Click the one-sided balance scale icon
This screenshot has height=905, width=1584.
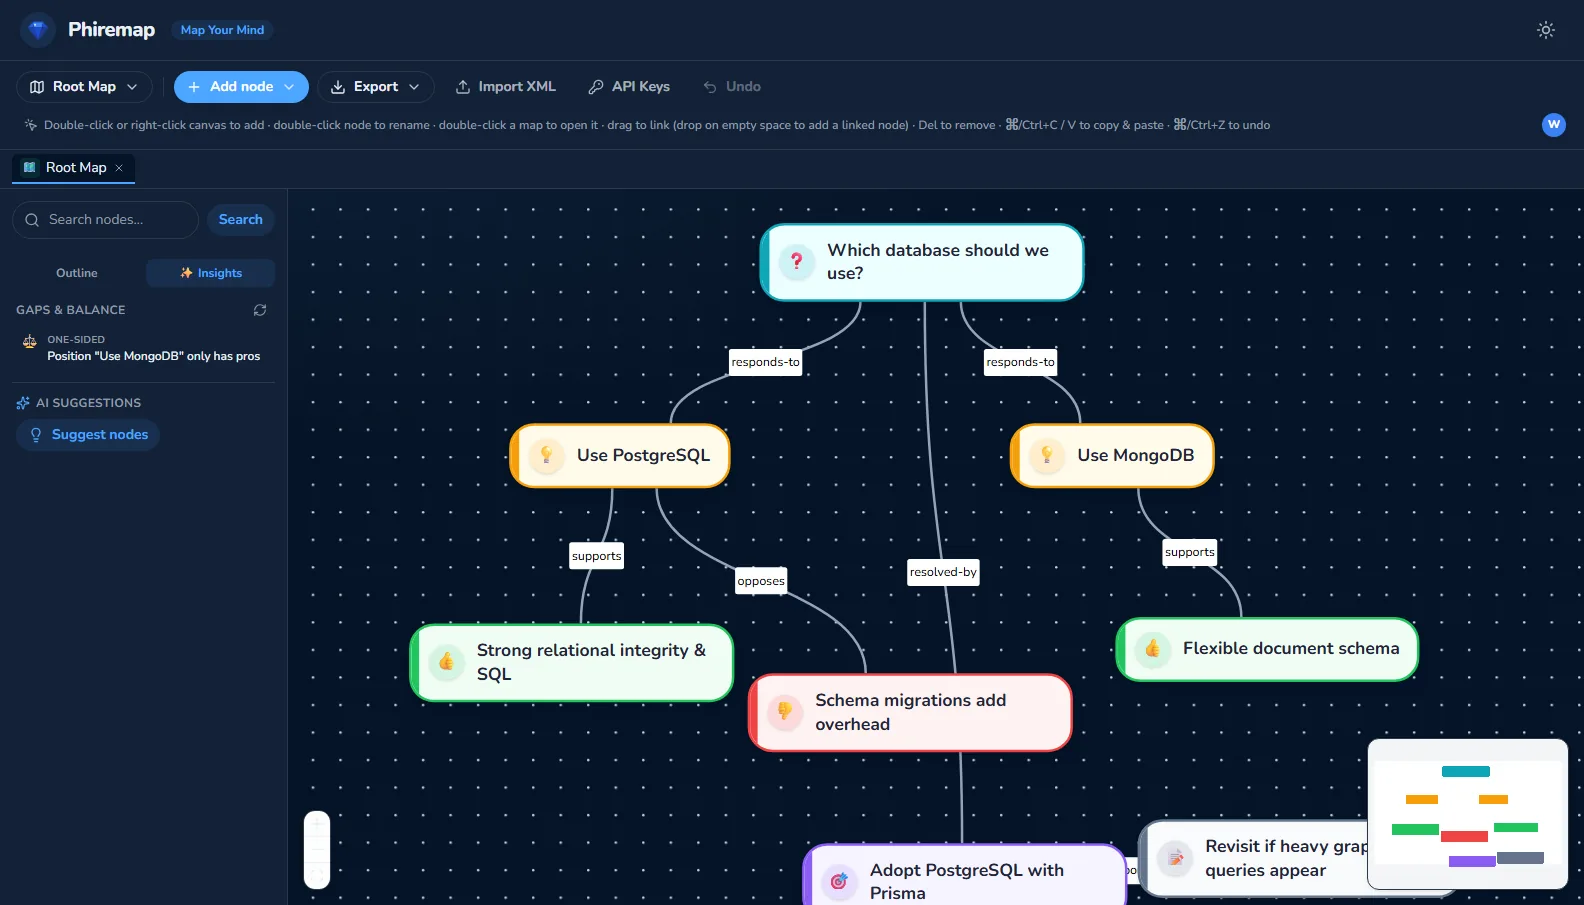(x=29, y=342)
